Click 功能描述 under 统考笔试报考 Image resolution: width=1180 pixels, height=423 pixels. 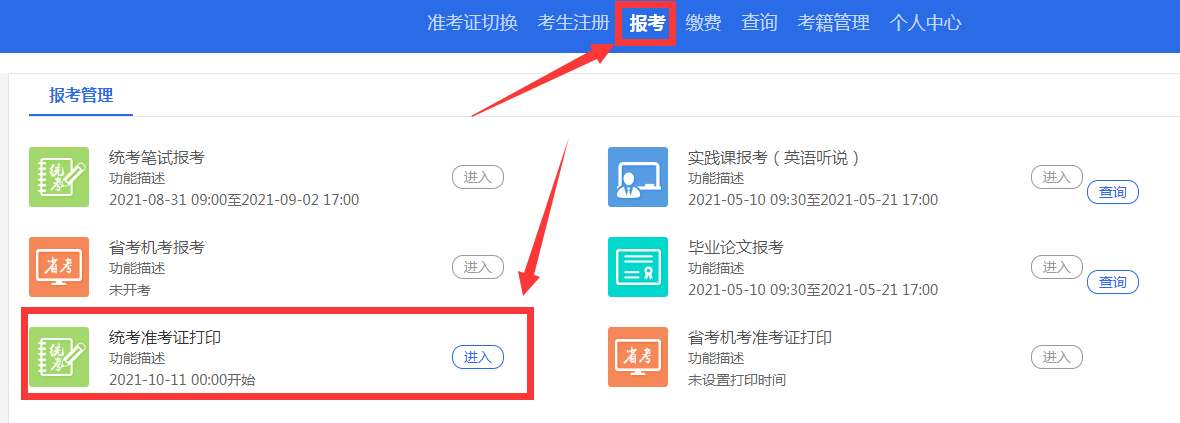pos(137,179)
